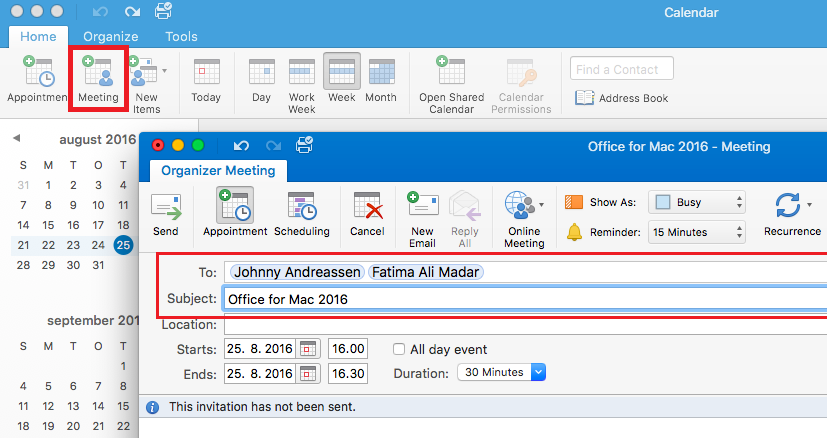Cancel the meeting
This screenshot has width=827, height=438.
tap(367, 214)
